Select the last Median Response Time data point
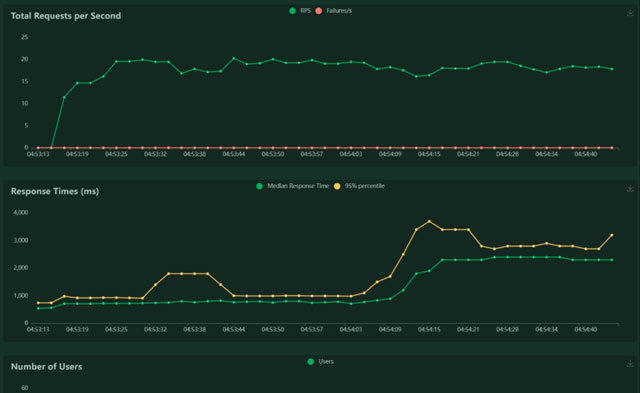 pos(611,260)
